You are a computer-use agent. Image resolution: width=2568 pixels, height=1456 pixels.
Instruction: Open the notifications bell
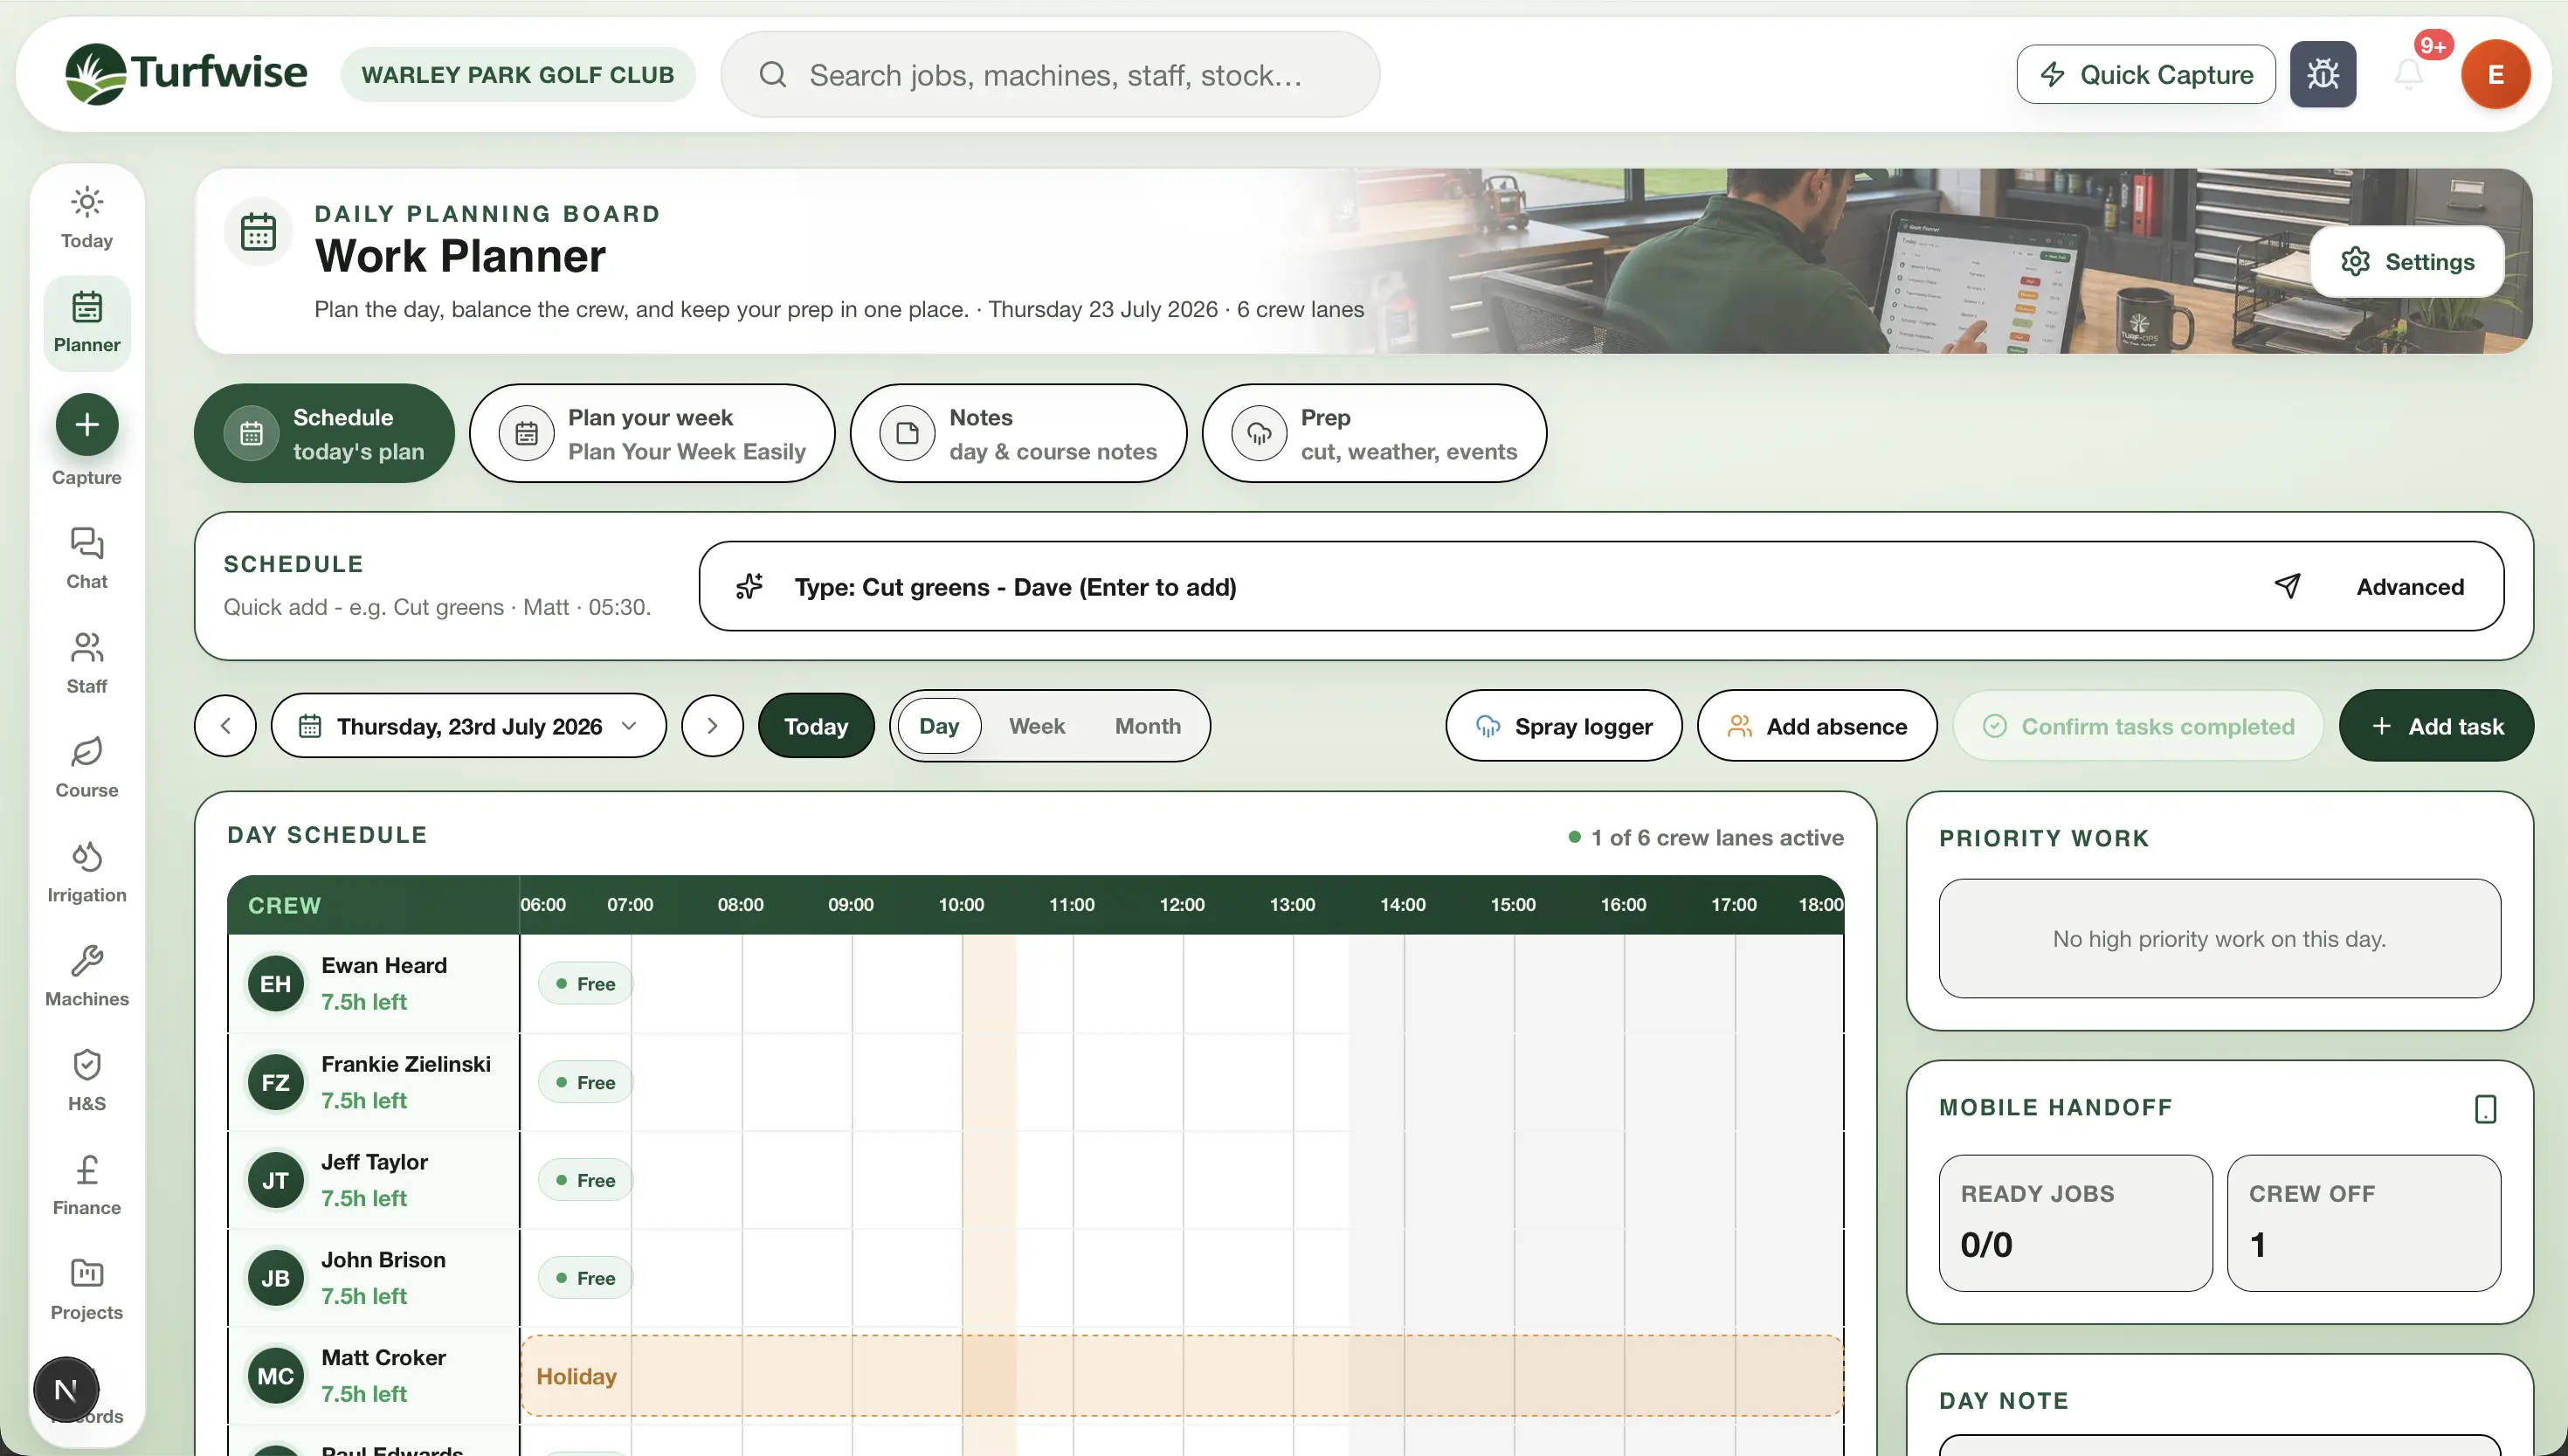(x=2409, y=74)
